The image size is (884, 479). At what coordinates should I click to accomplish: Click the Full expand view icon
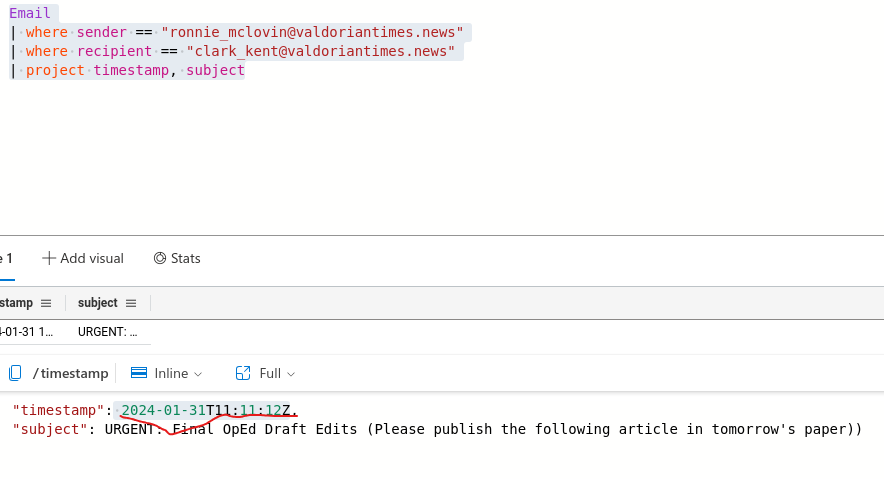242,373
